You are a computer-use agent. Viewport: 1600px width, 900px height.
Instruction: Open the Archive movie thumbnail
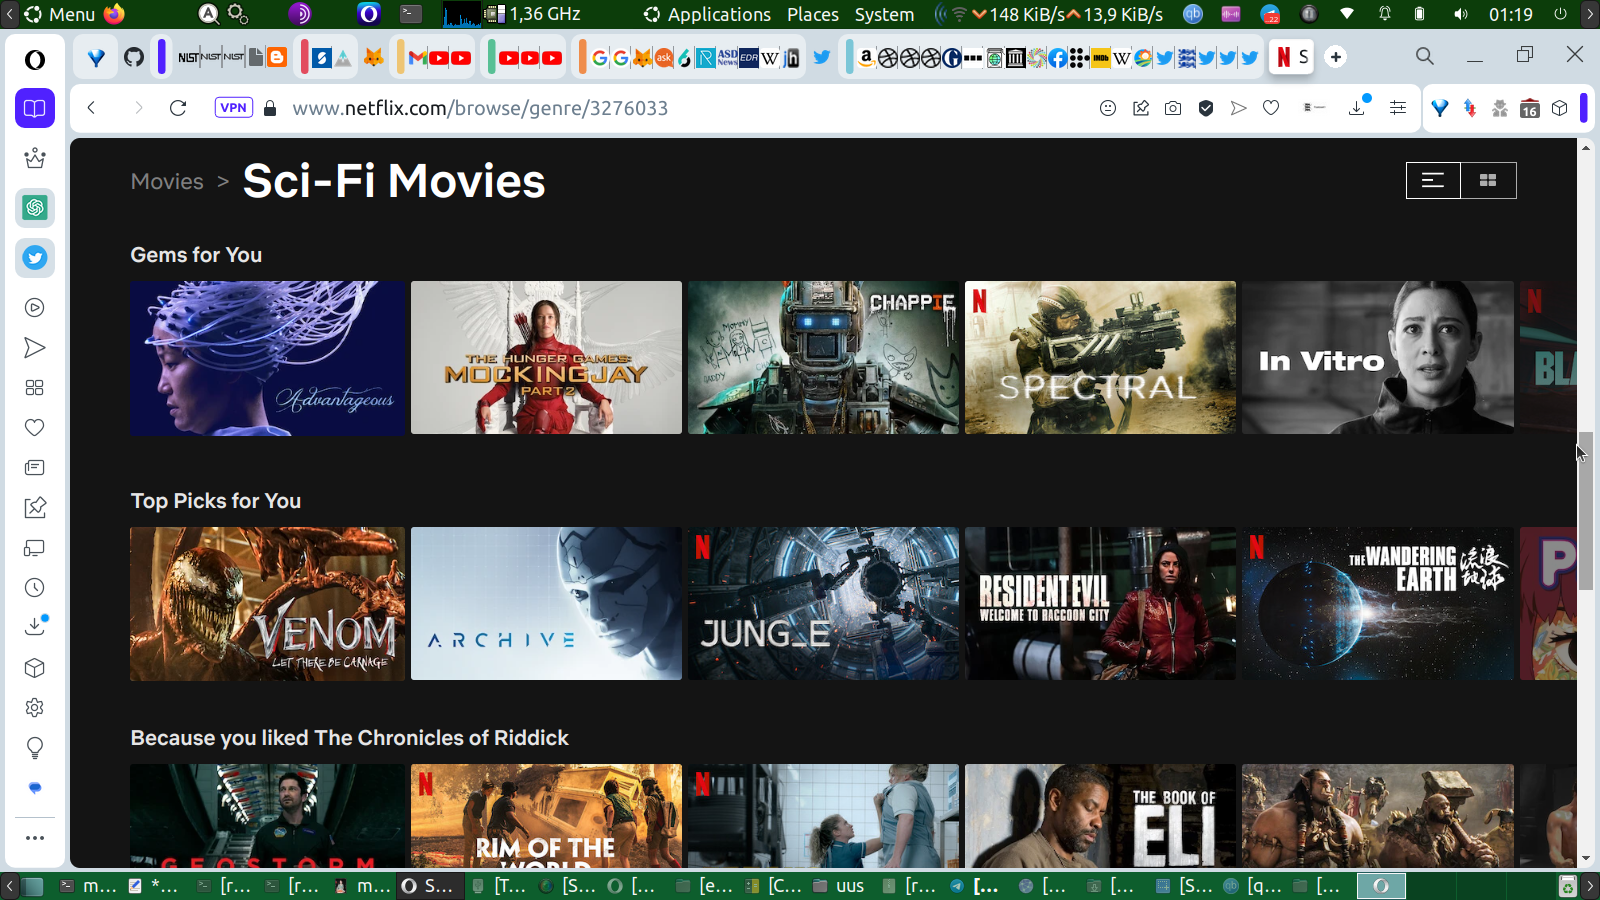(546, 604)
